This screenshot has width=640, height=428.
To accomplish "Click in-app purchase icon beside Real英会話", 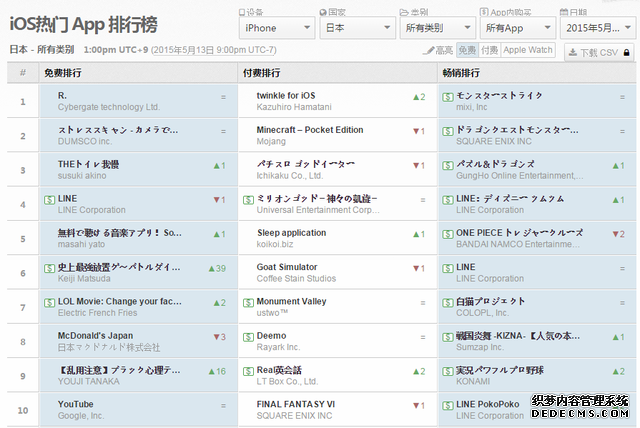I will [248, 371].
